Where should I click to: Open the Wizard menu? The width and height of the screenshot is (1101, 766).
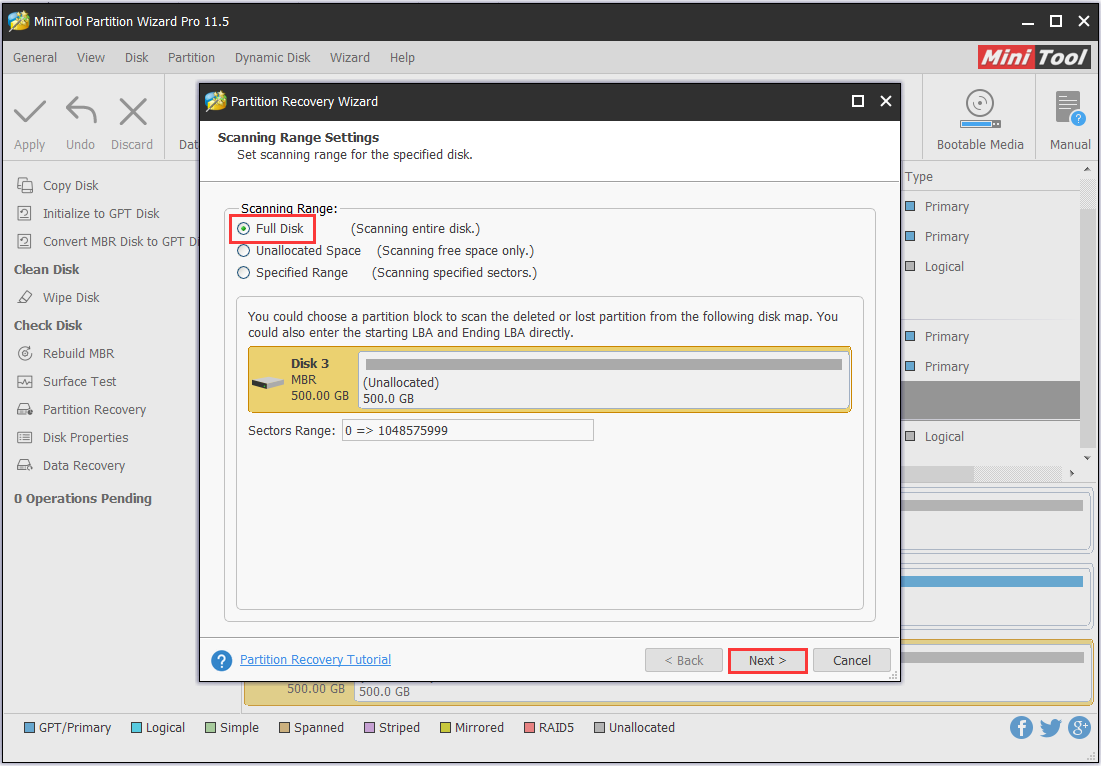click(x=350, y=58)
